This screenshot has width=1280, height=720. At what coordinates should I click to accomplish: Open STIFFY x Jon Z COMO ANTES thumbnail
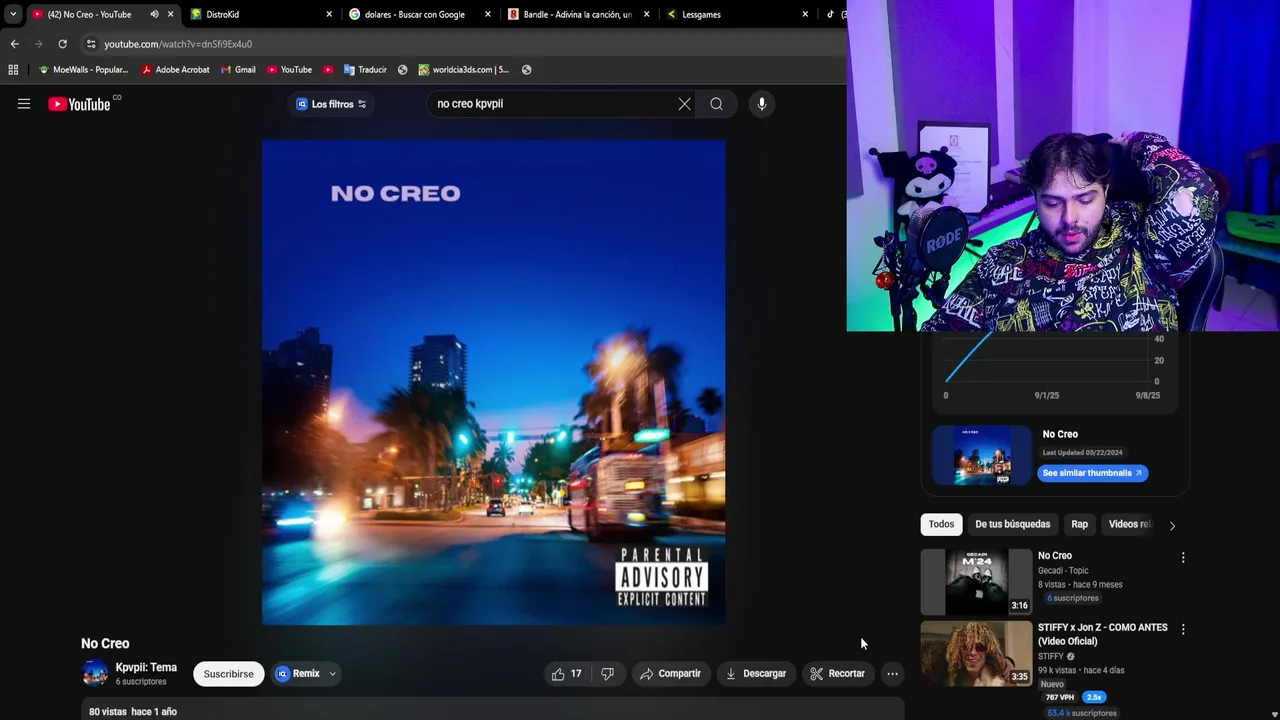point(976,653)
